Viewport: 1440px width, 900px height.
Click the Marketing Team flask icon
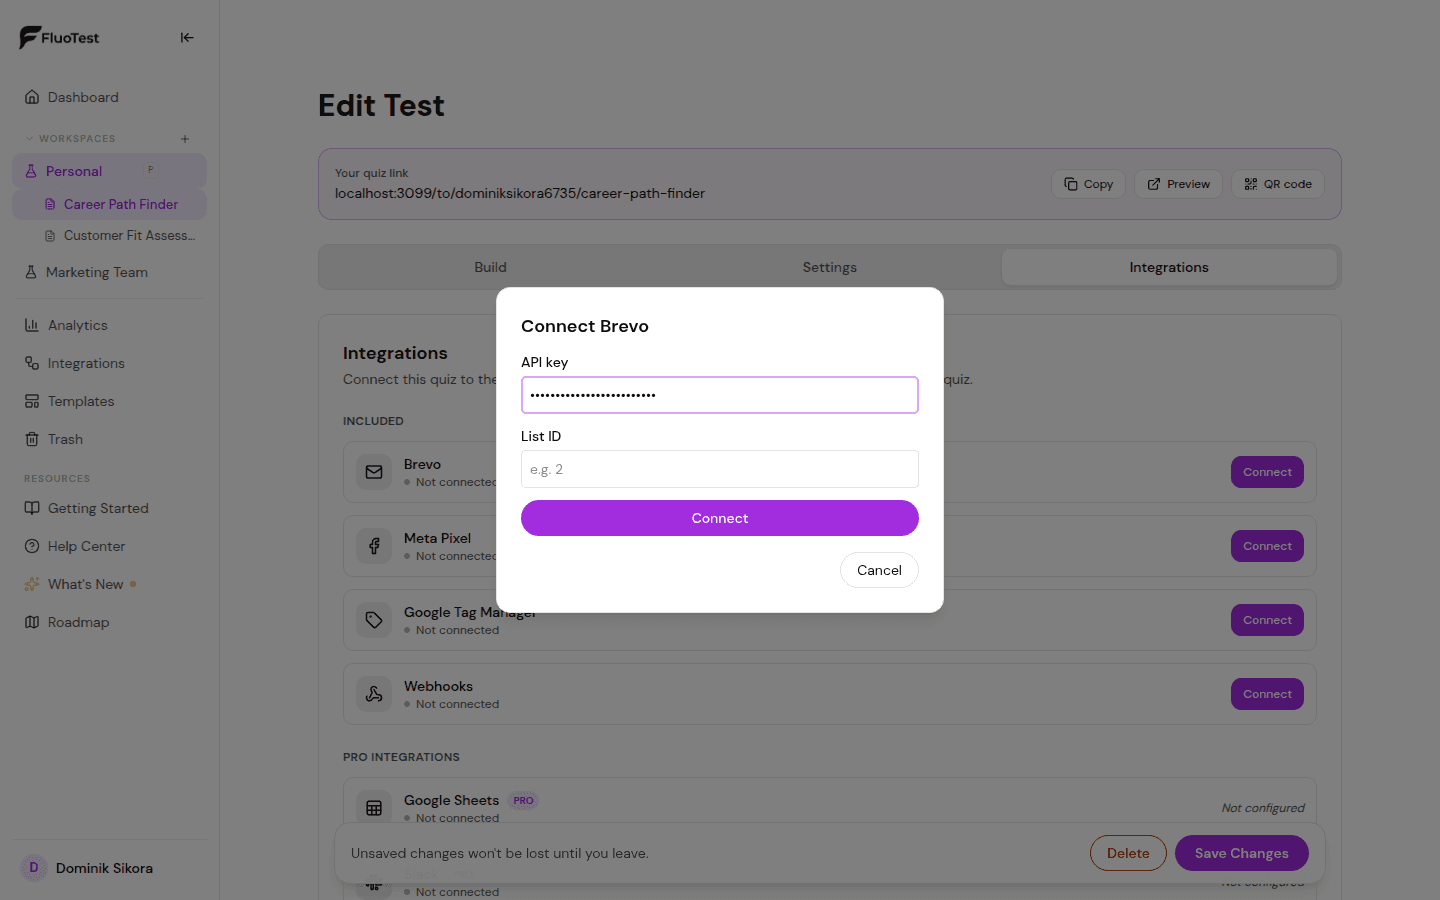pyautogui.click(x=31, y=272)
